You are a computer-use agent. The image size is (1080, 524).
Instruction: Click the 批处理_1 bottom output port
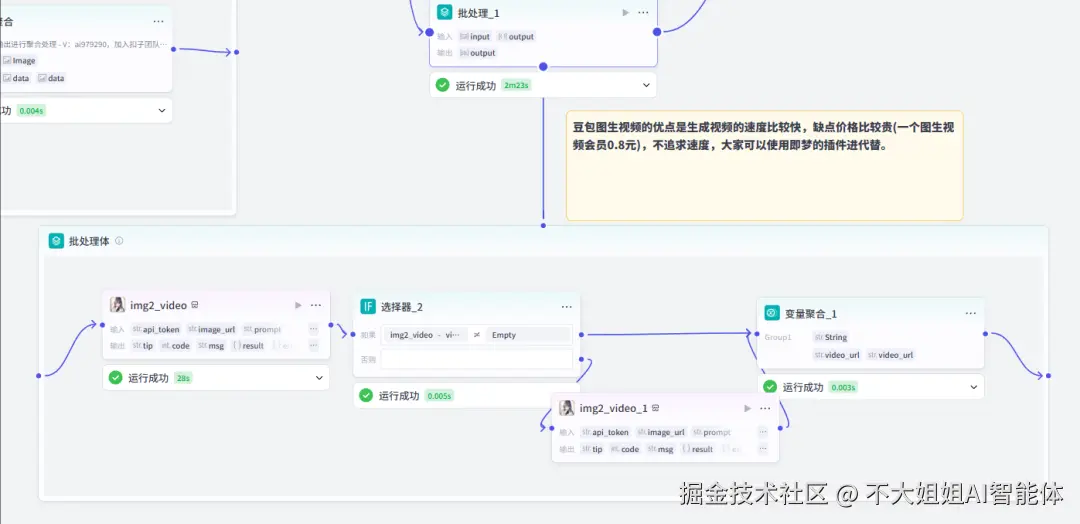pyautogui.click(x=543, y=67)
